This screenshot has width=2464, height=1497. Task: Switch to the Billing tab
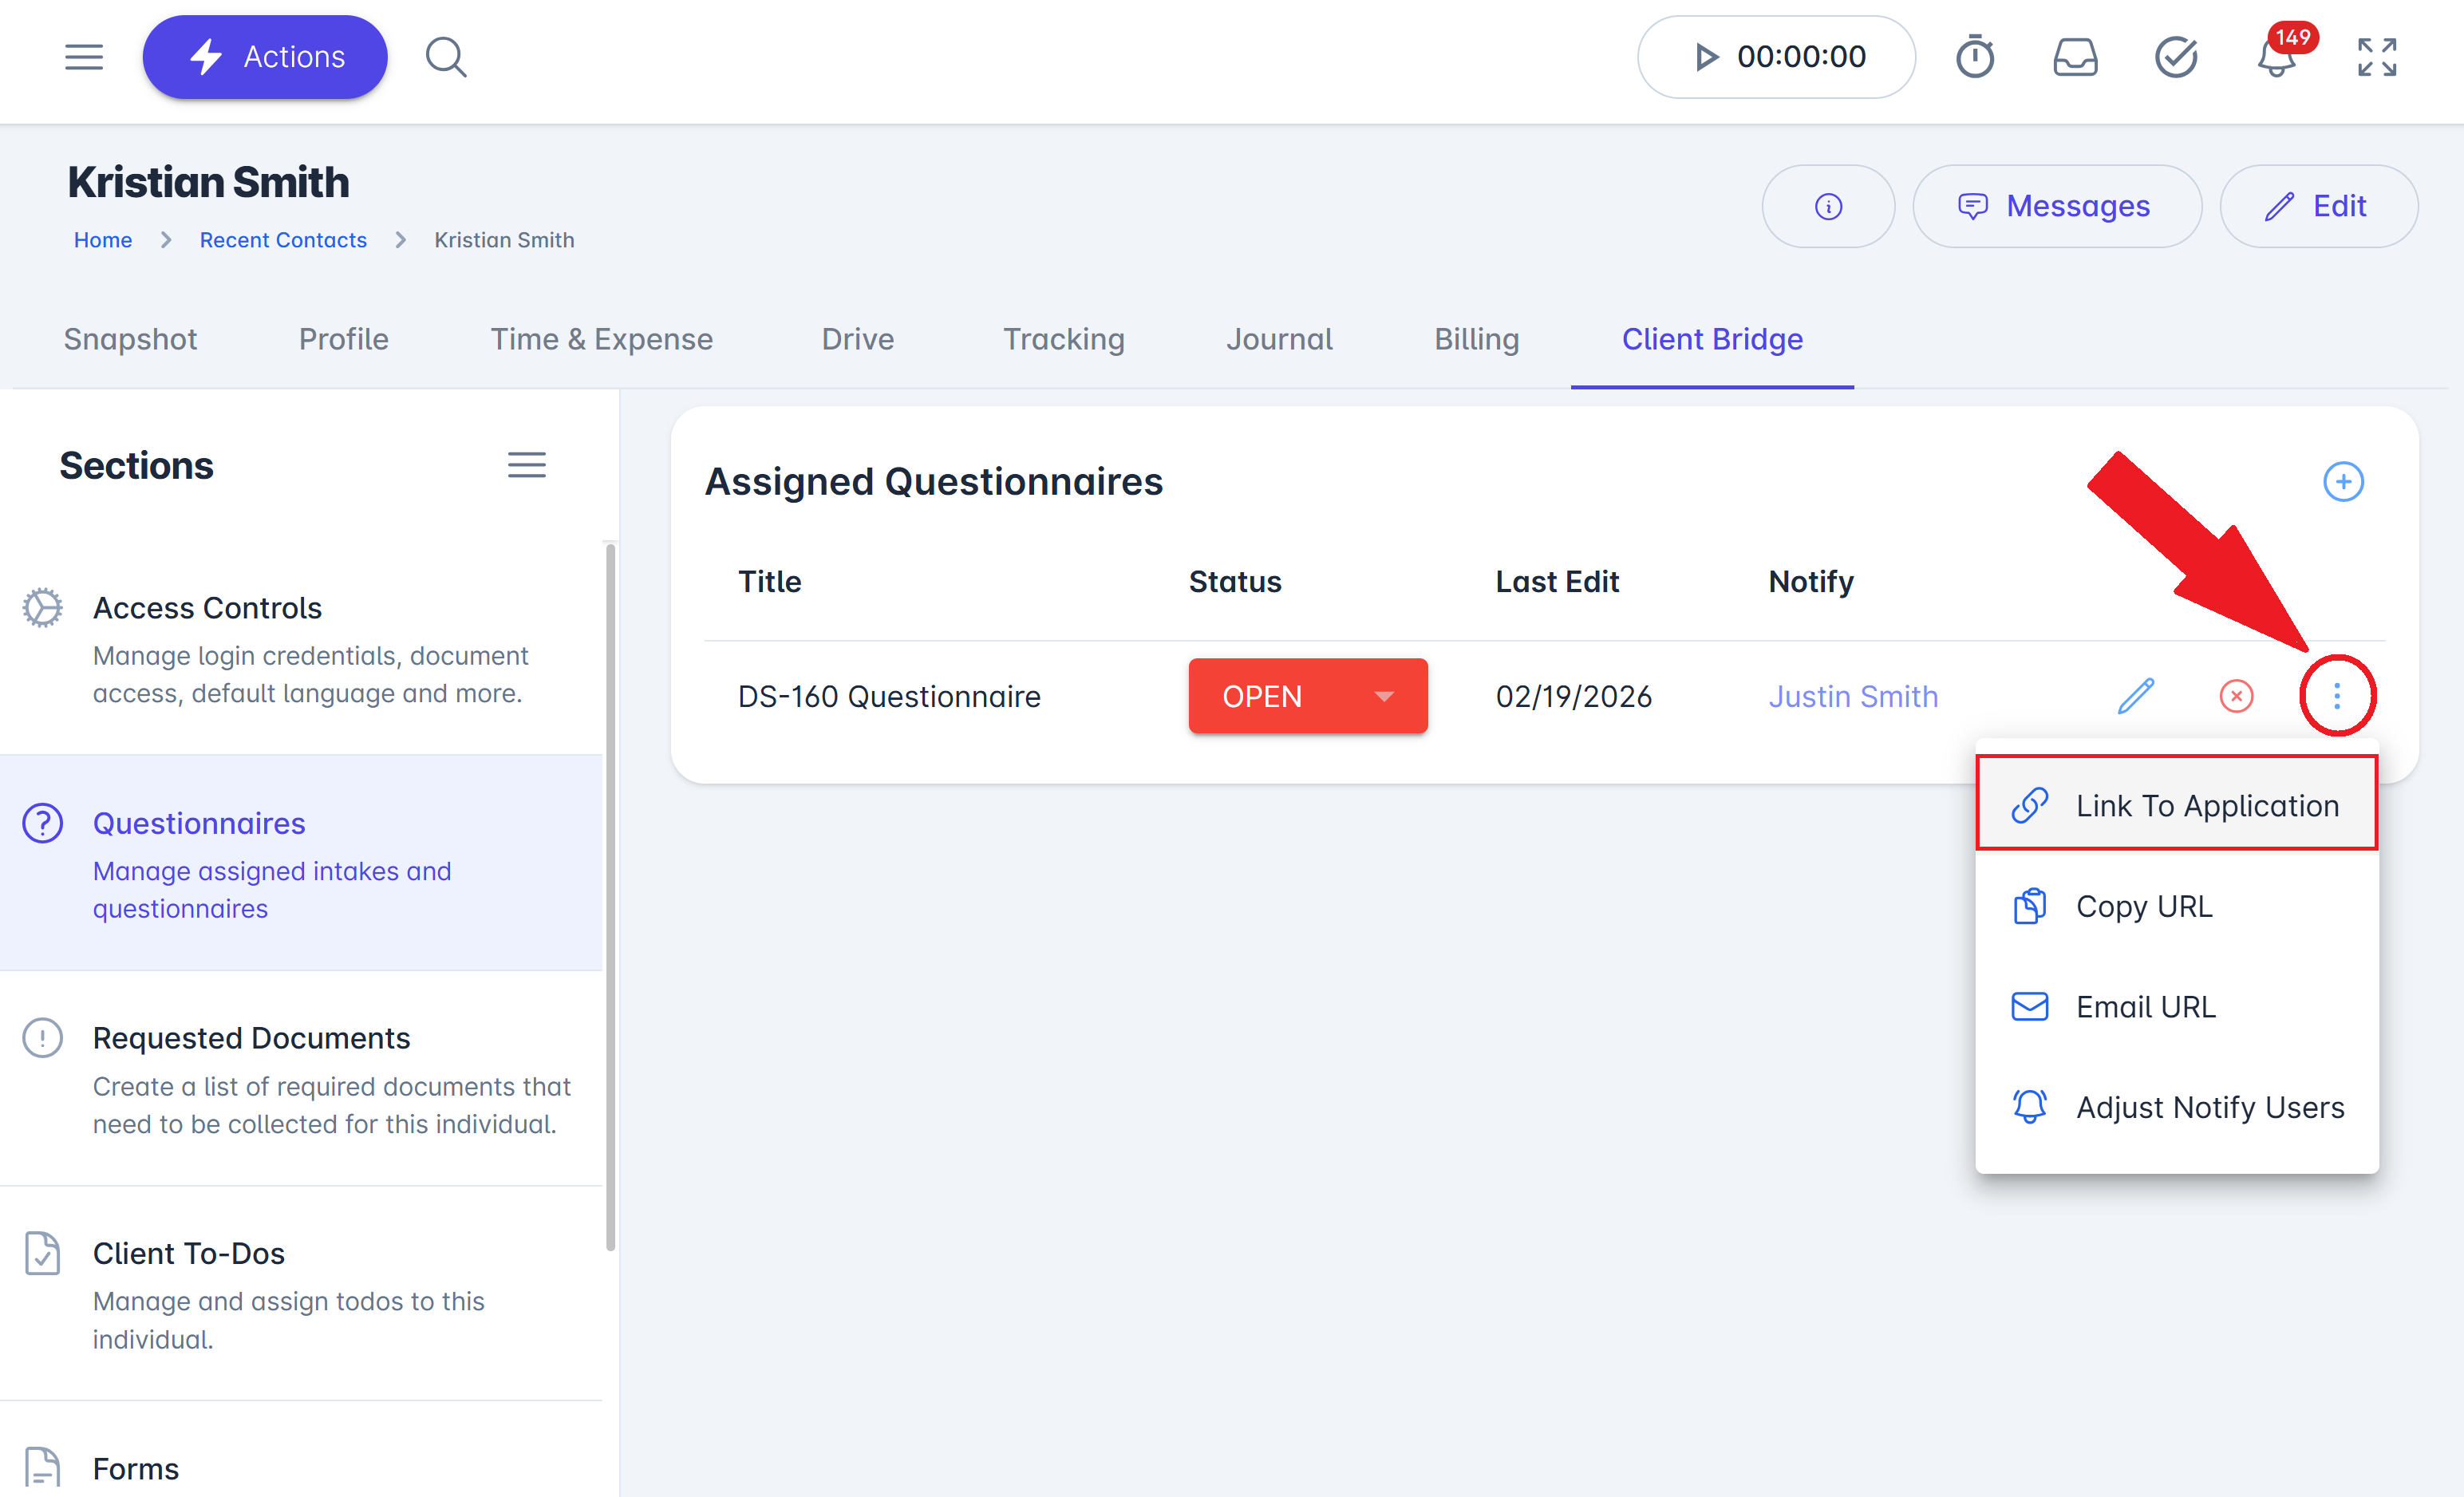coord(1476,339)
